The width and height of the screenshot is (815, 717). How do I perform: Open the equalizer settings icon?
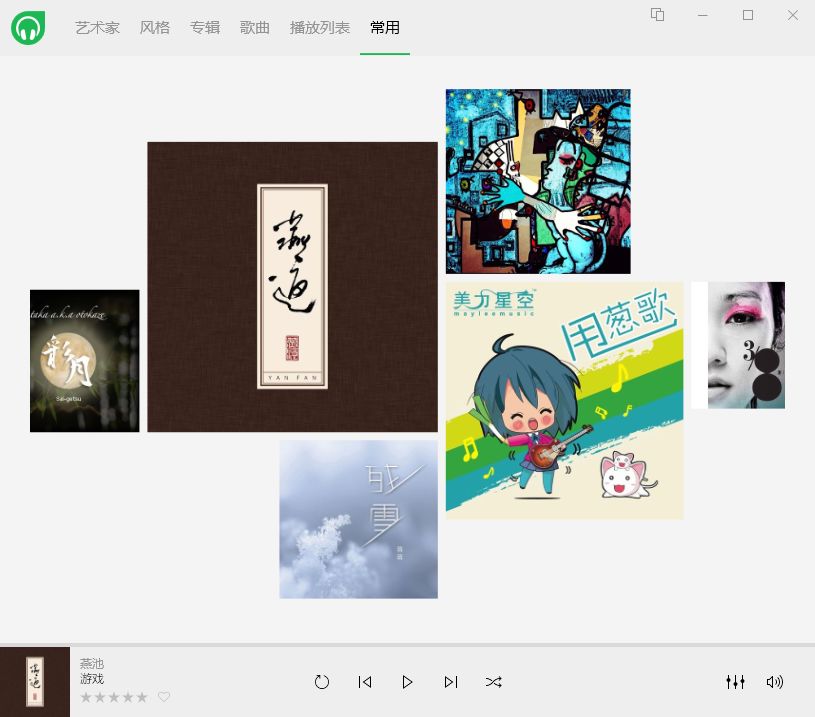[735, 682]
